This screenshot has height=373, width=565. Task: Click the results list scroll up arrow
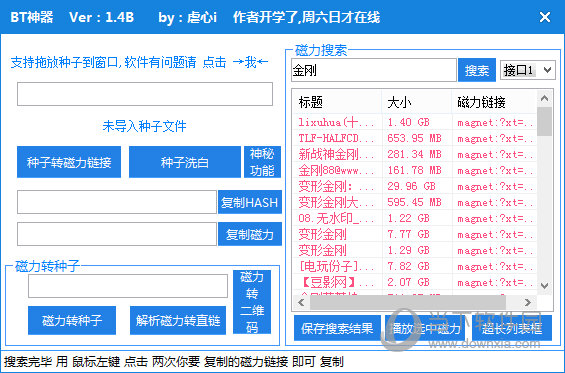[x=544, y=98]
